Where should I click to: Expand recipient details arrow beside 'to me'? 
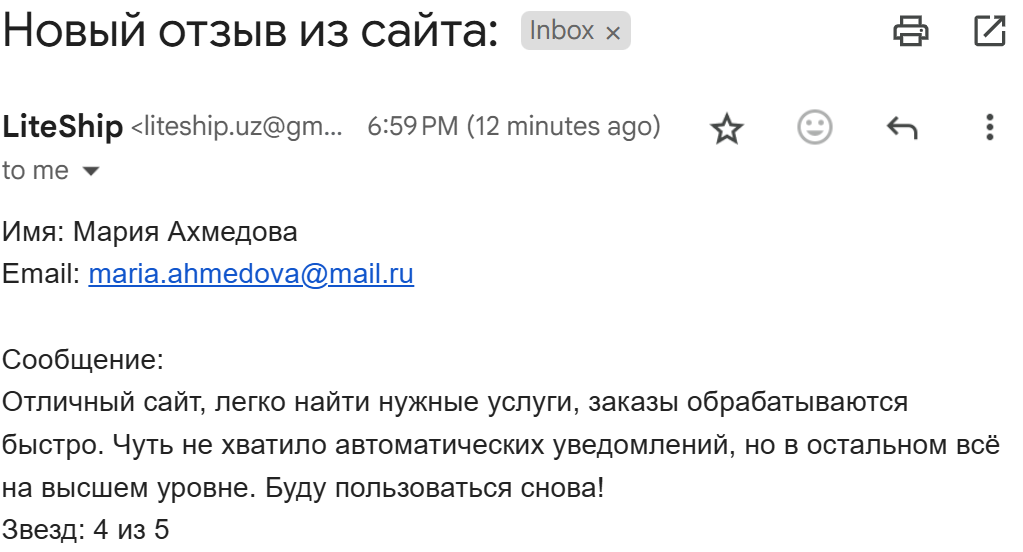coord(91,172)
